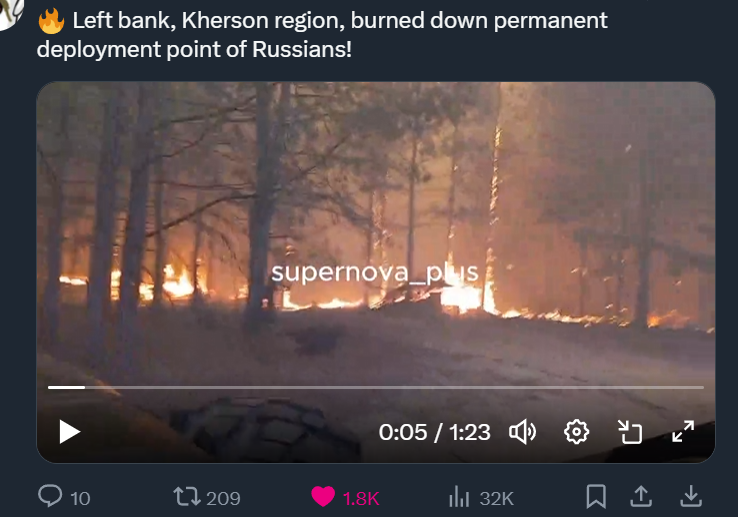The width and height of the screenshot is (738, 517).
Task: Click the 32K views count
Action: pyautogui.click(x=497, y=498)
